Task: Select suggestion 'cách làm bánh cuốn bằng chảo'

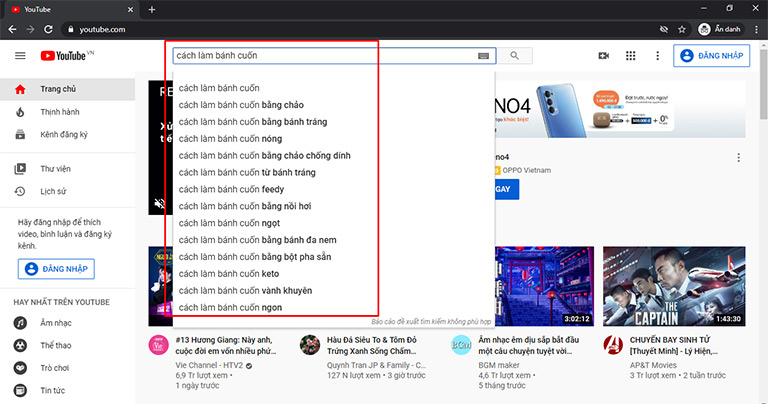Action: 334,105
